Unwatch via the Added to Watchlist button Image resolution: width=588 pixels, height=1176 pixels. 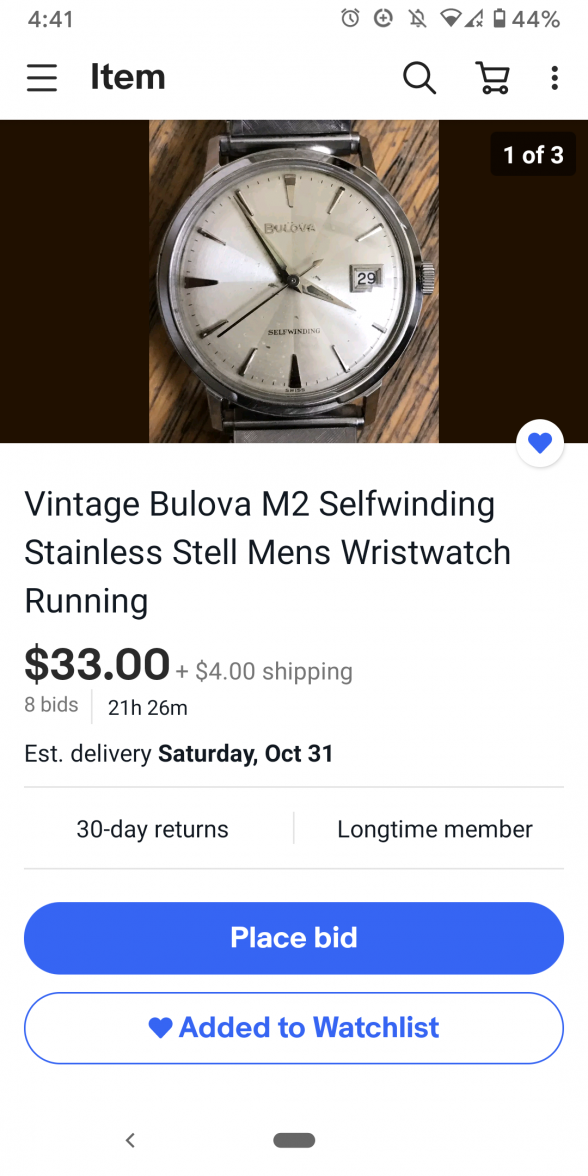(x=294, y=1027)
